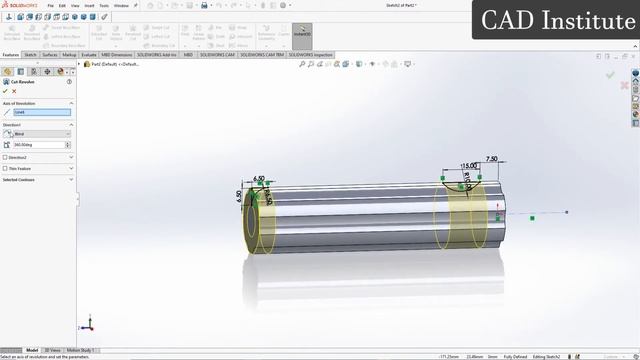This screenshot has width=640, height=360.
Task: Enable the Thin Feature checkbox
Action: pyautogui.click(x=5, y=168)
